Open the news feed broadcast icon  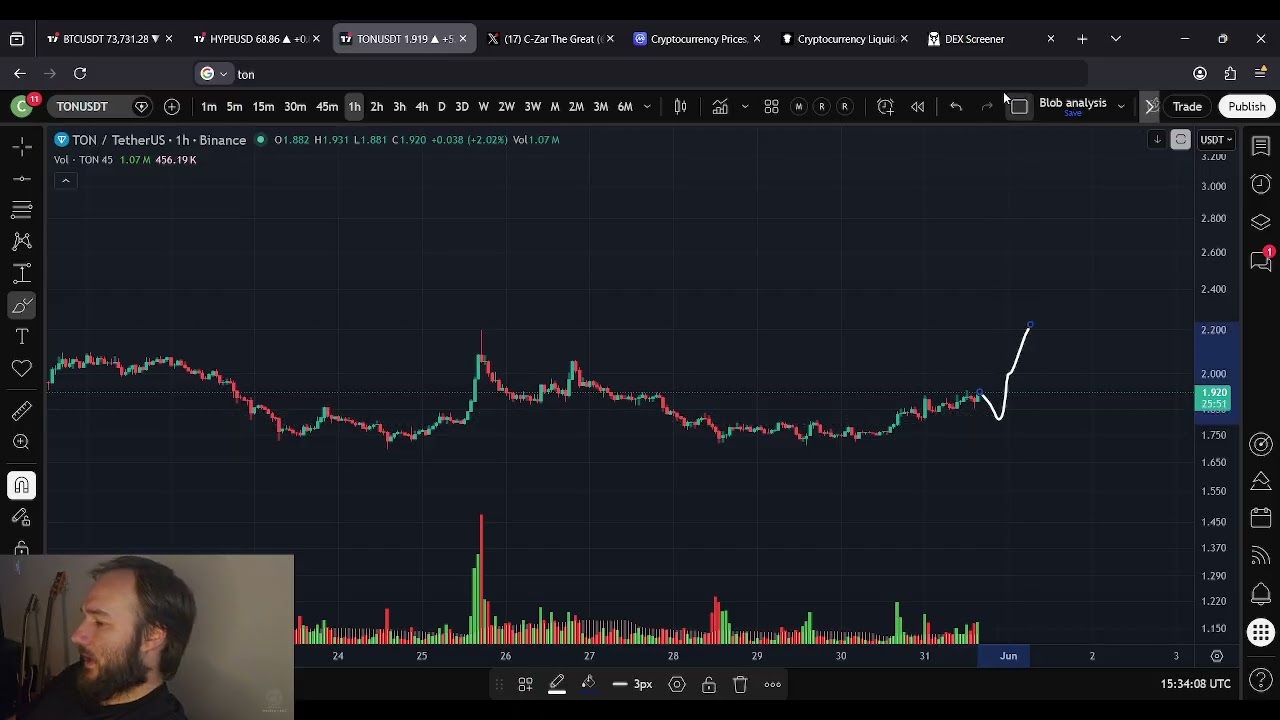[1261, 556]
